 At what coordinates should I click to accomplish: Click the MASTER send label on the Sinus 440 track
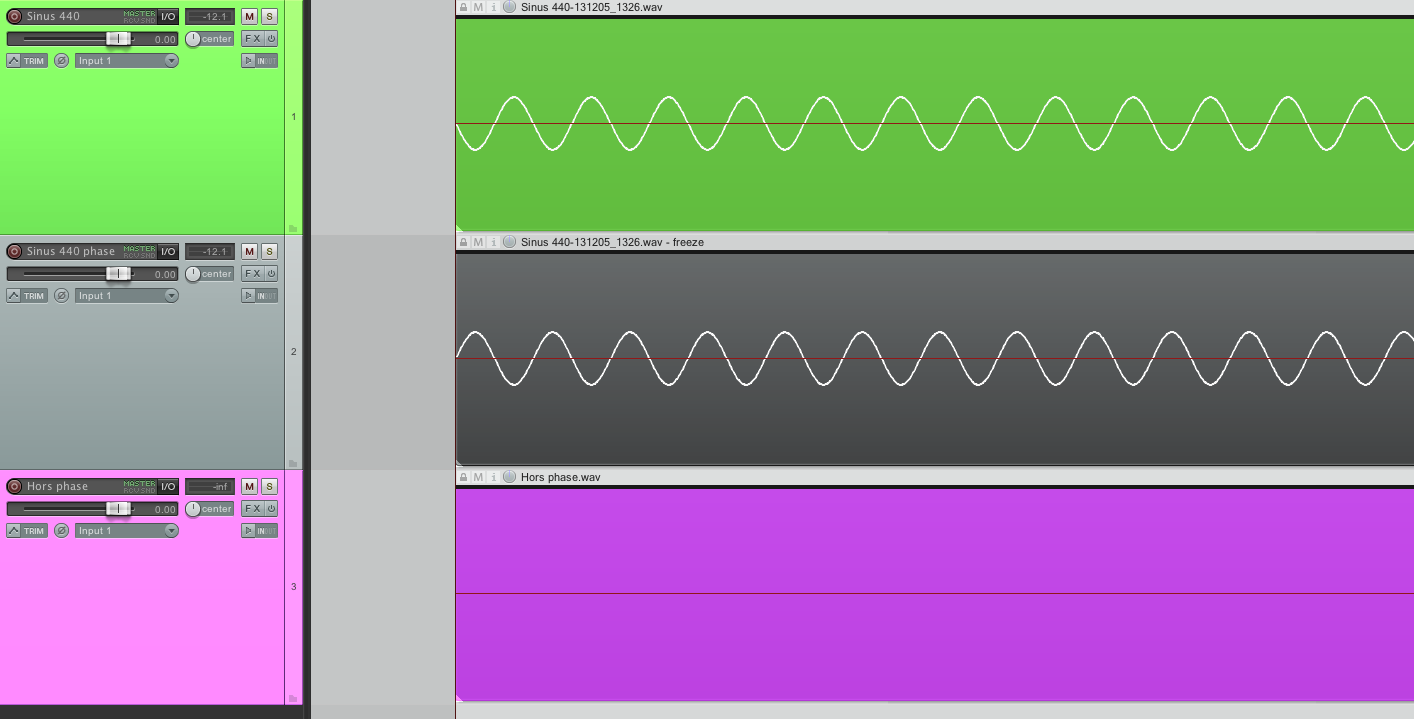coord(140,13)
